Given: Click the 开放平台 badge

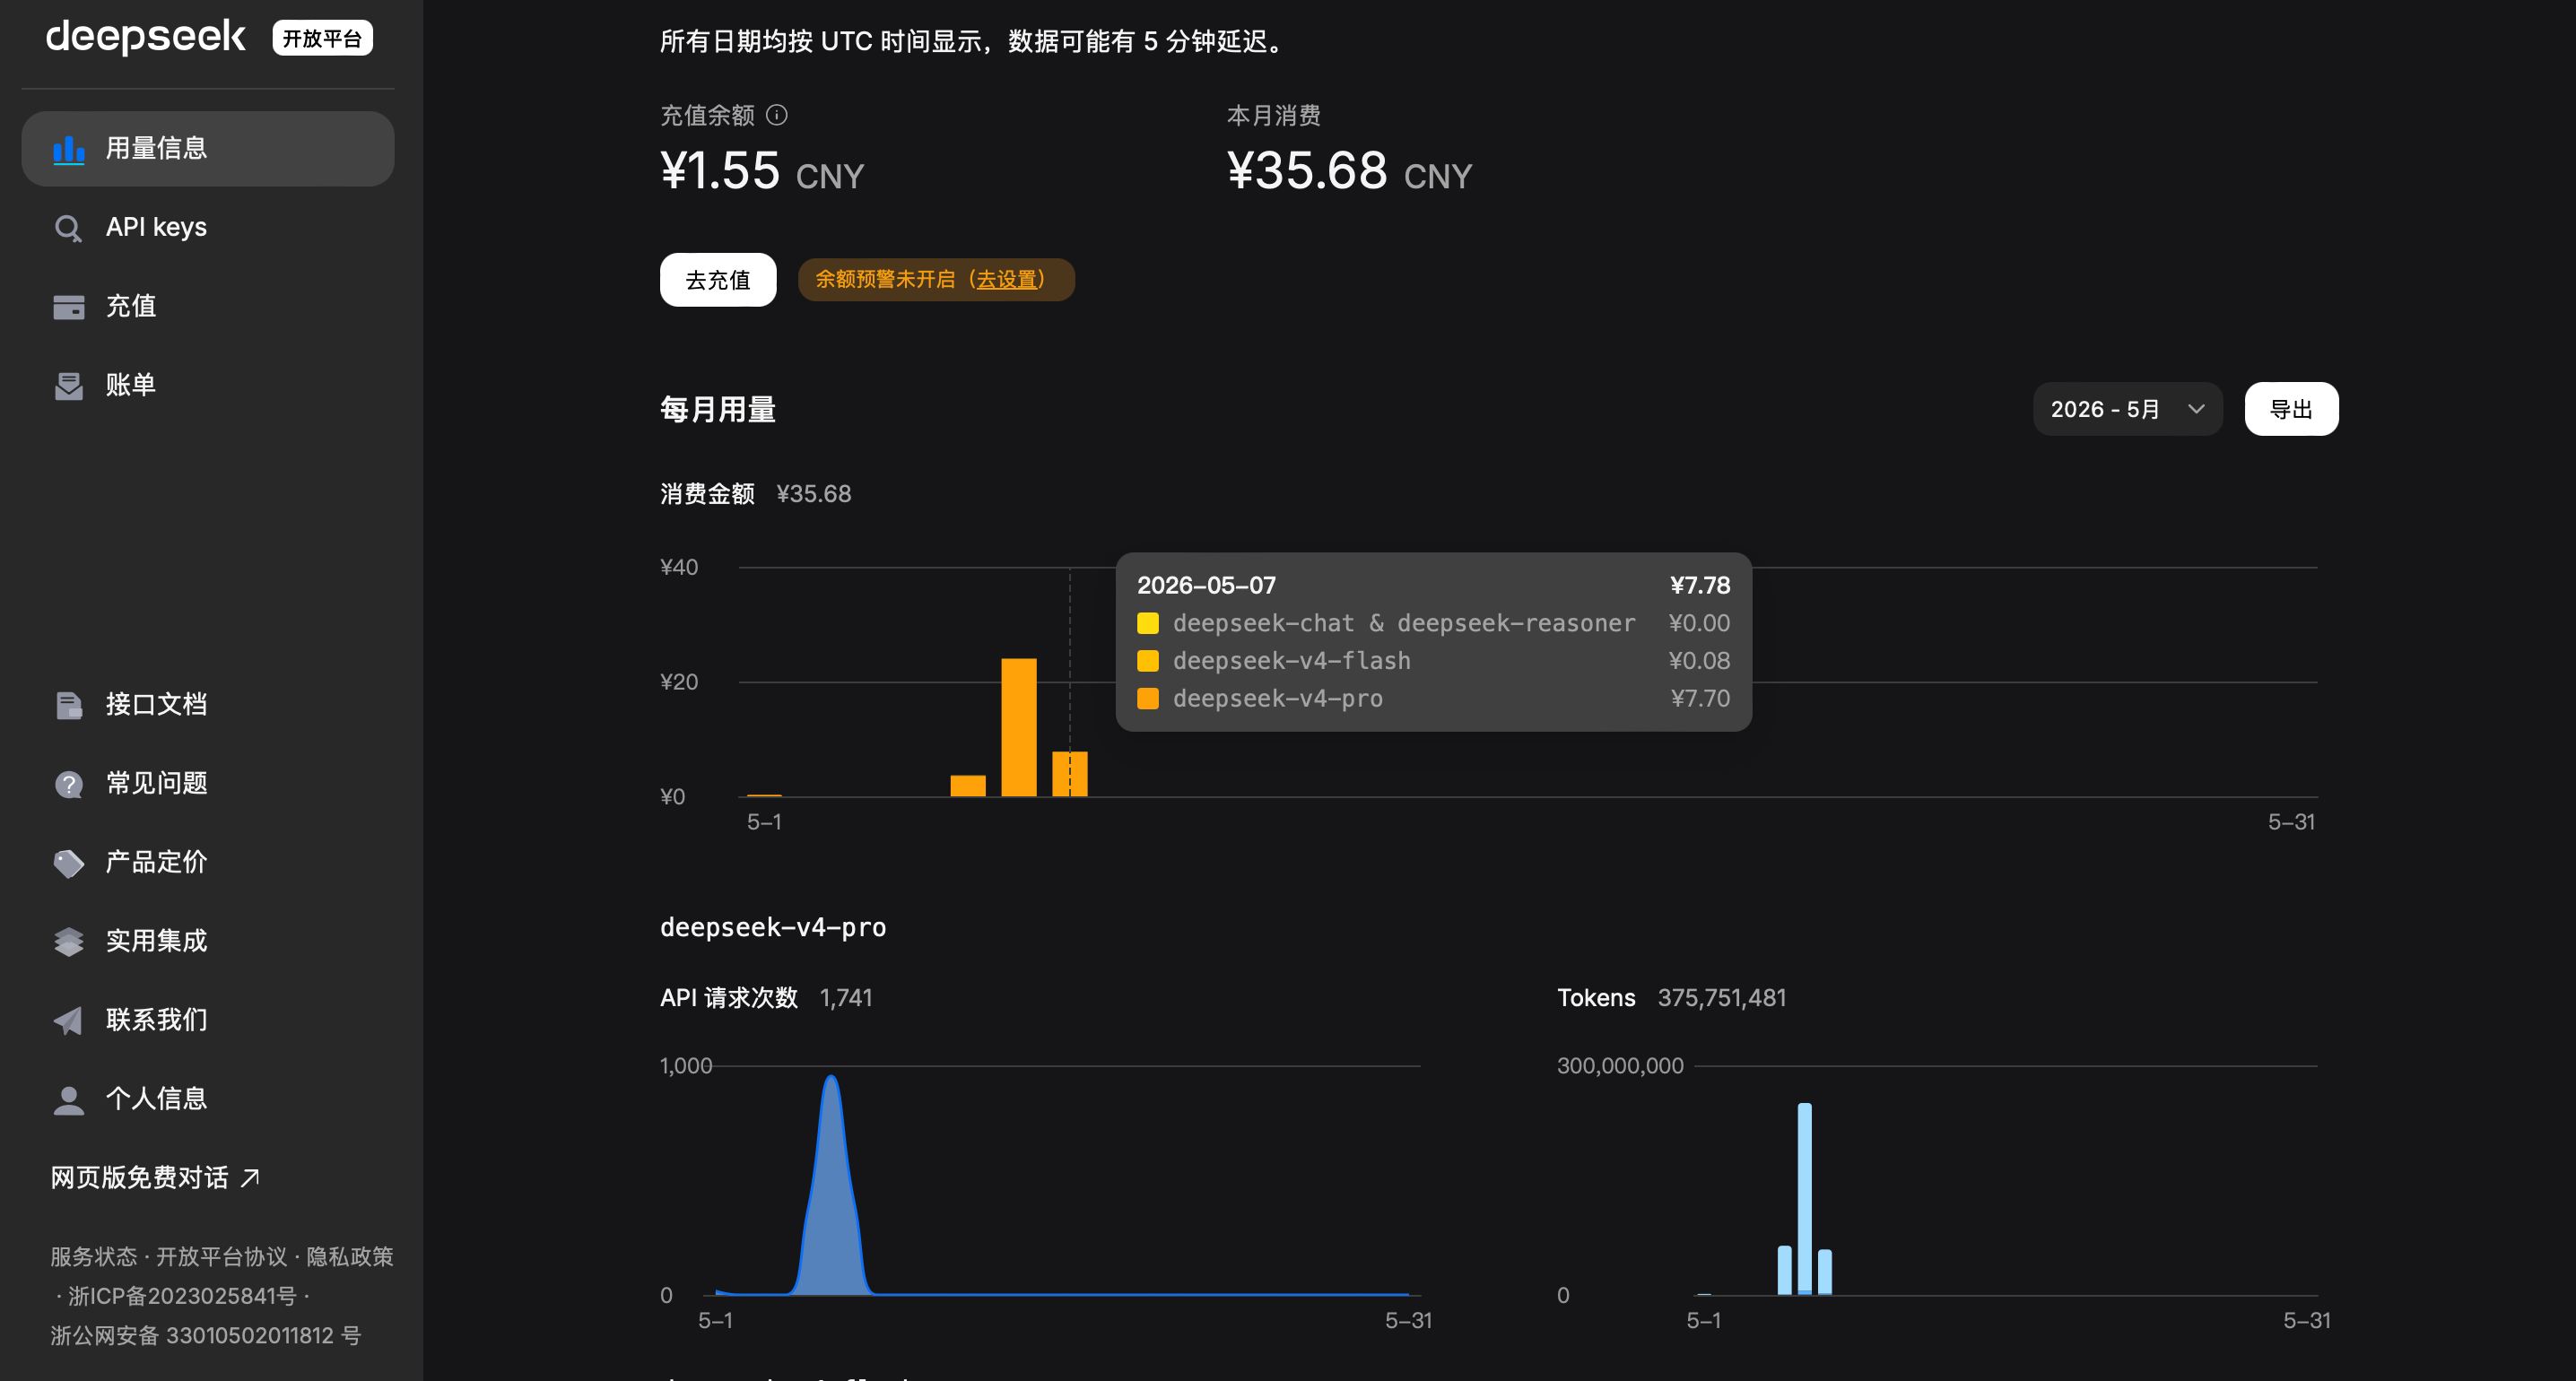Looking at the screenshot, I should coord(323,38).
